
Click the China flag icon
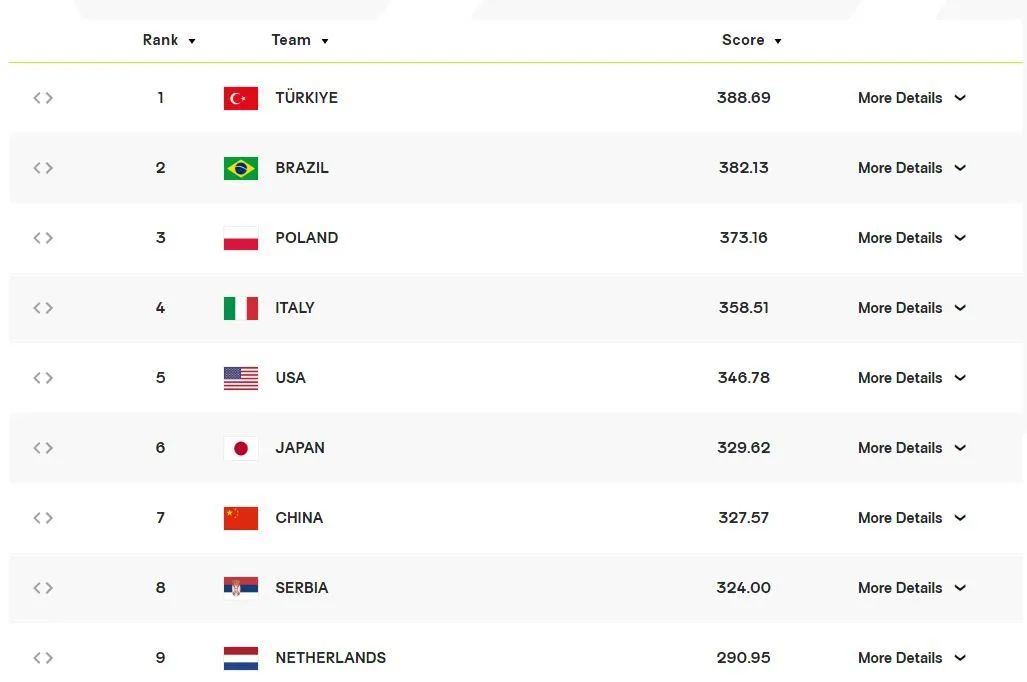point(240,518)
